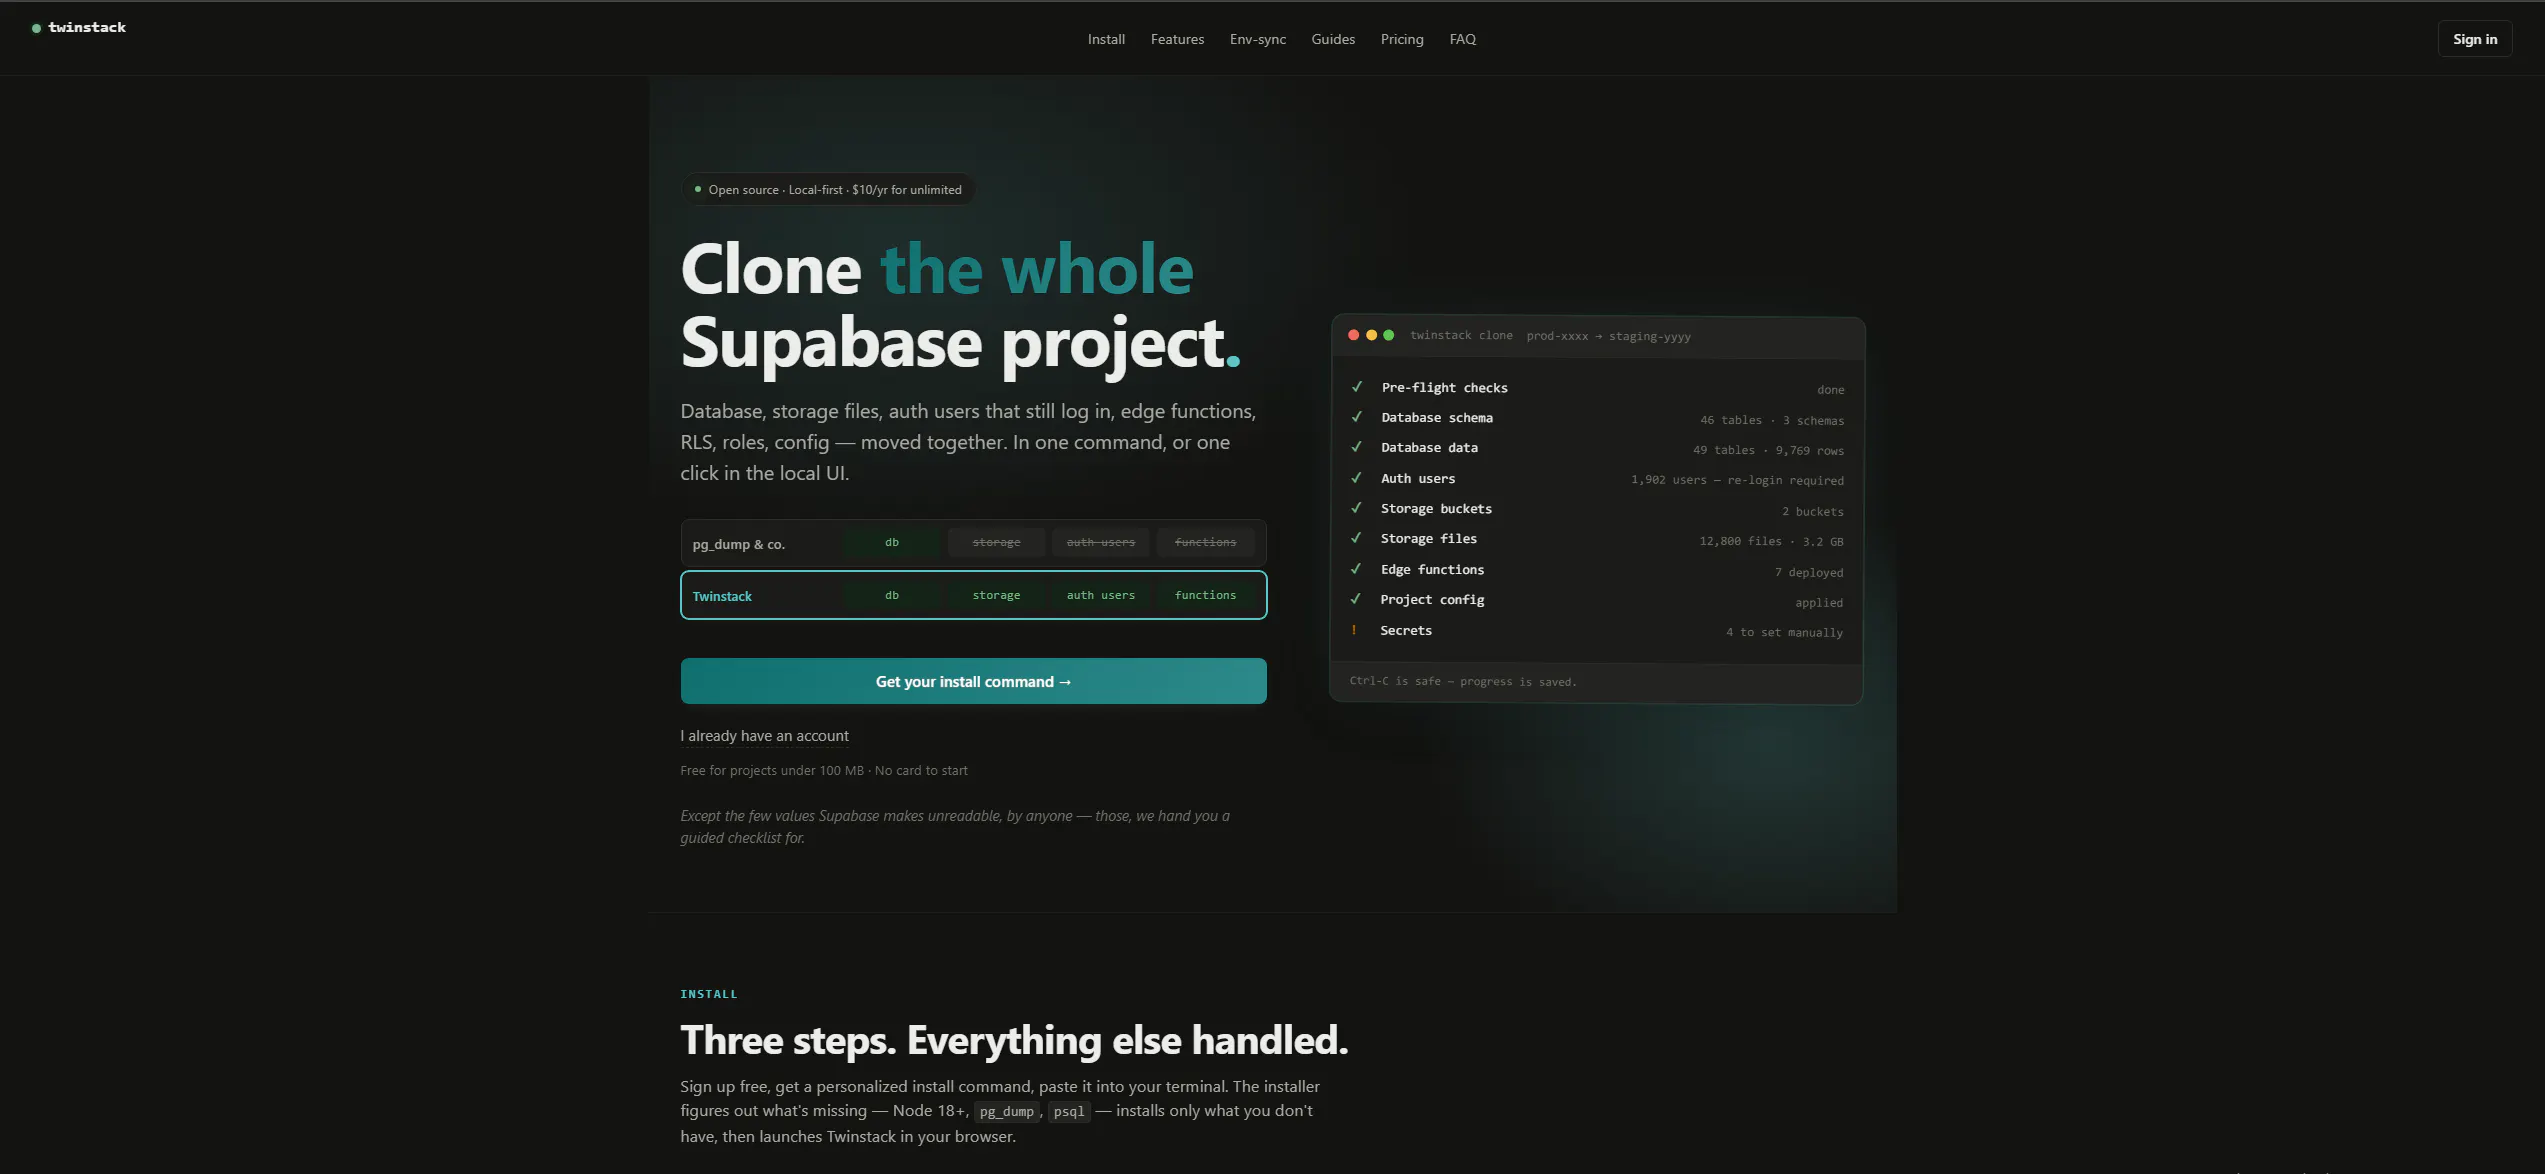Screen dimensions: 2545x1174
Task: Click the 12,800 files · 3.2 GB value
Action: click(x=1771, y=541)
